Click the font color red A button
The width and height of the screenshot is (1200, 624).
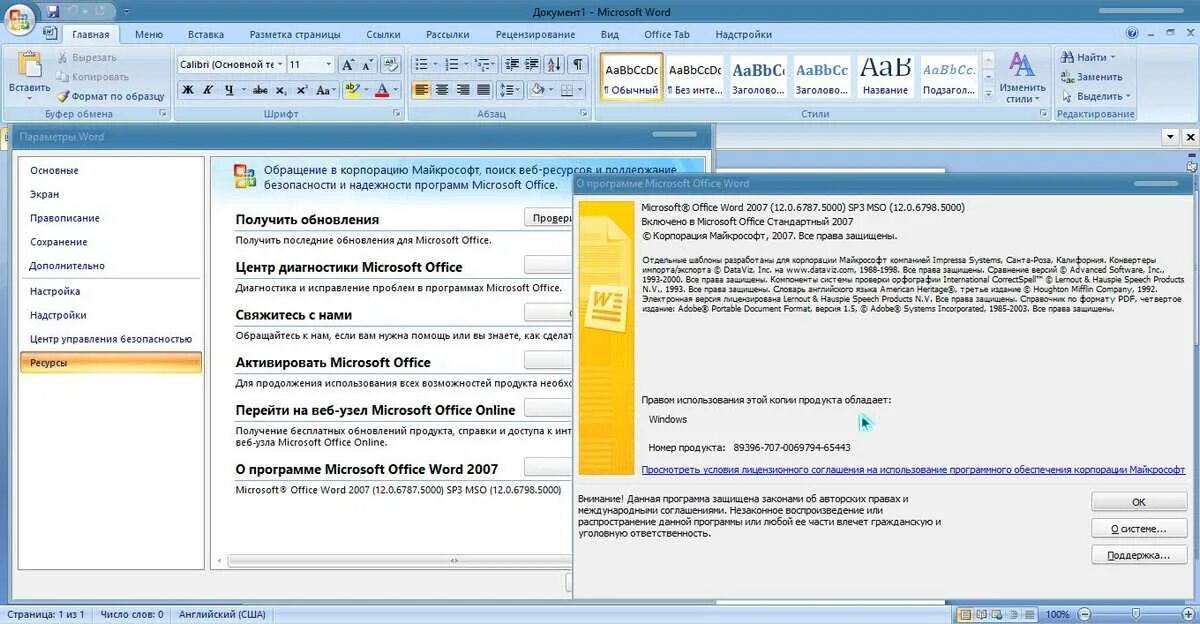click(x=381, y=90)
